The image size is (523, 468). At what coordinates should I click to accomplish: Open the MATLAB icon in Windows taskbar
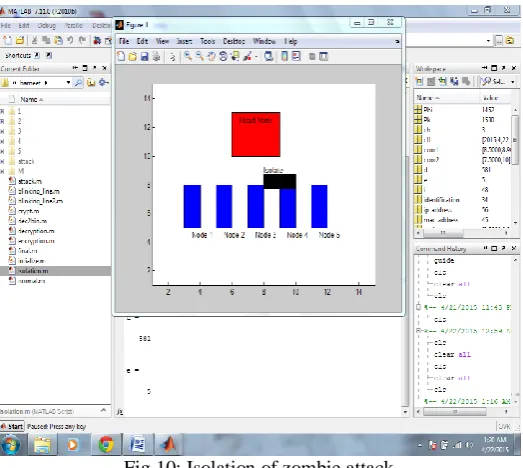point(168,445)
